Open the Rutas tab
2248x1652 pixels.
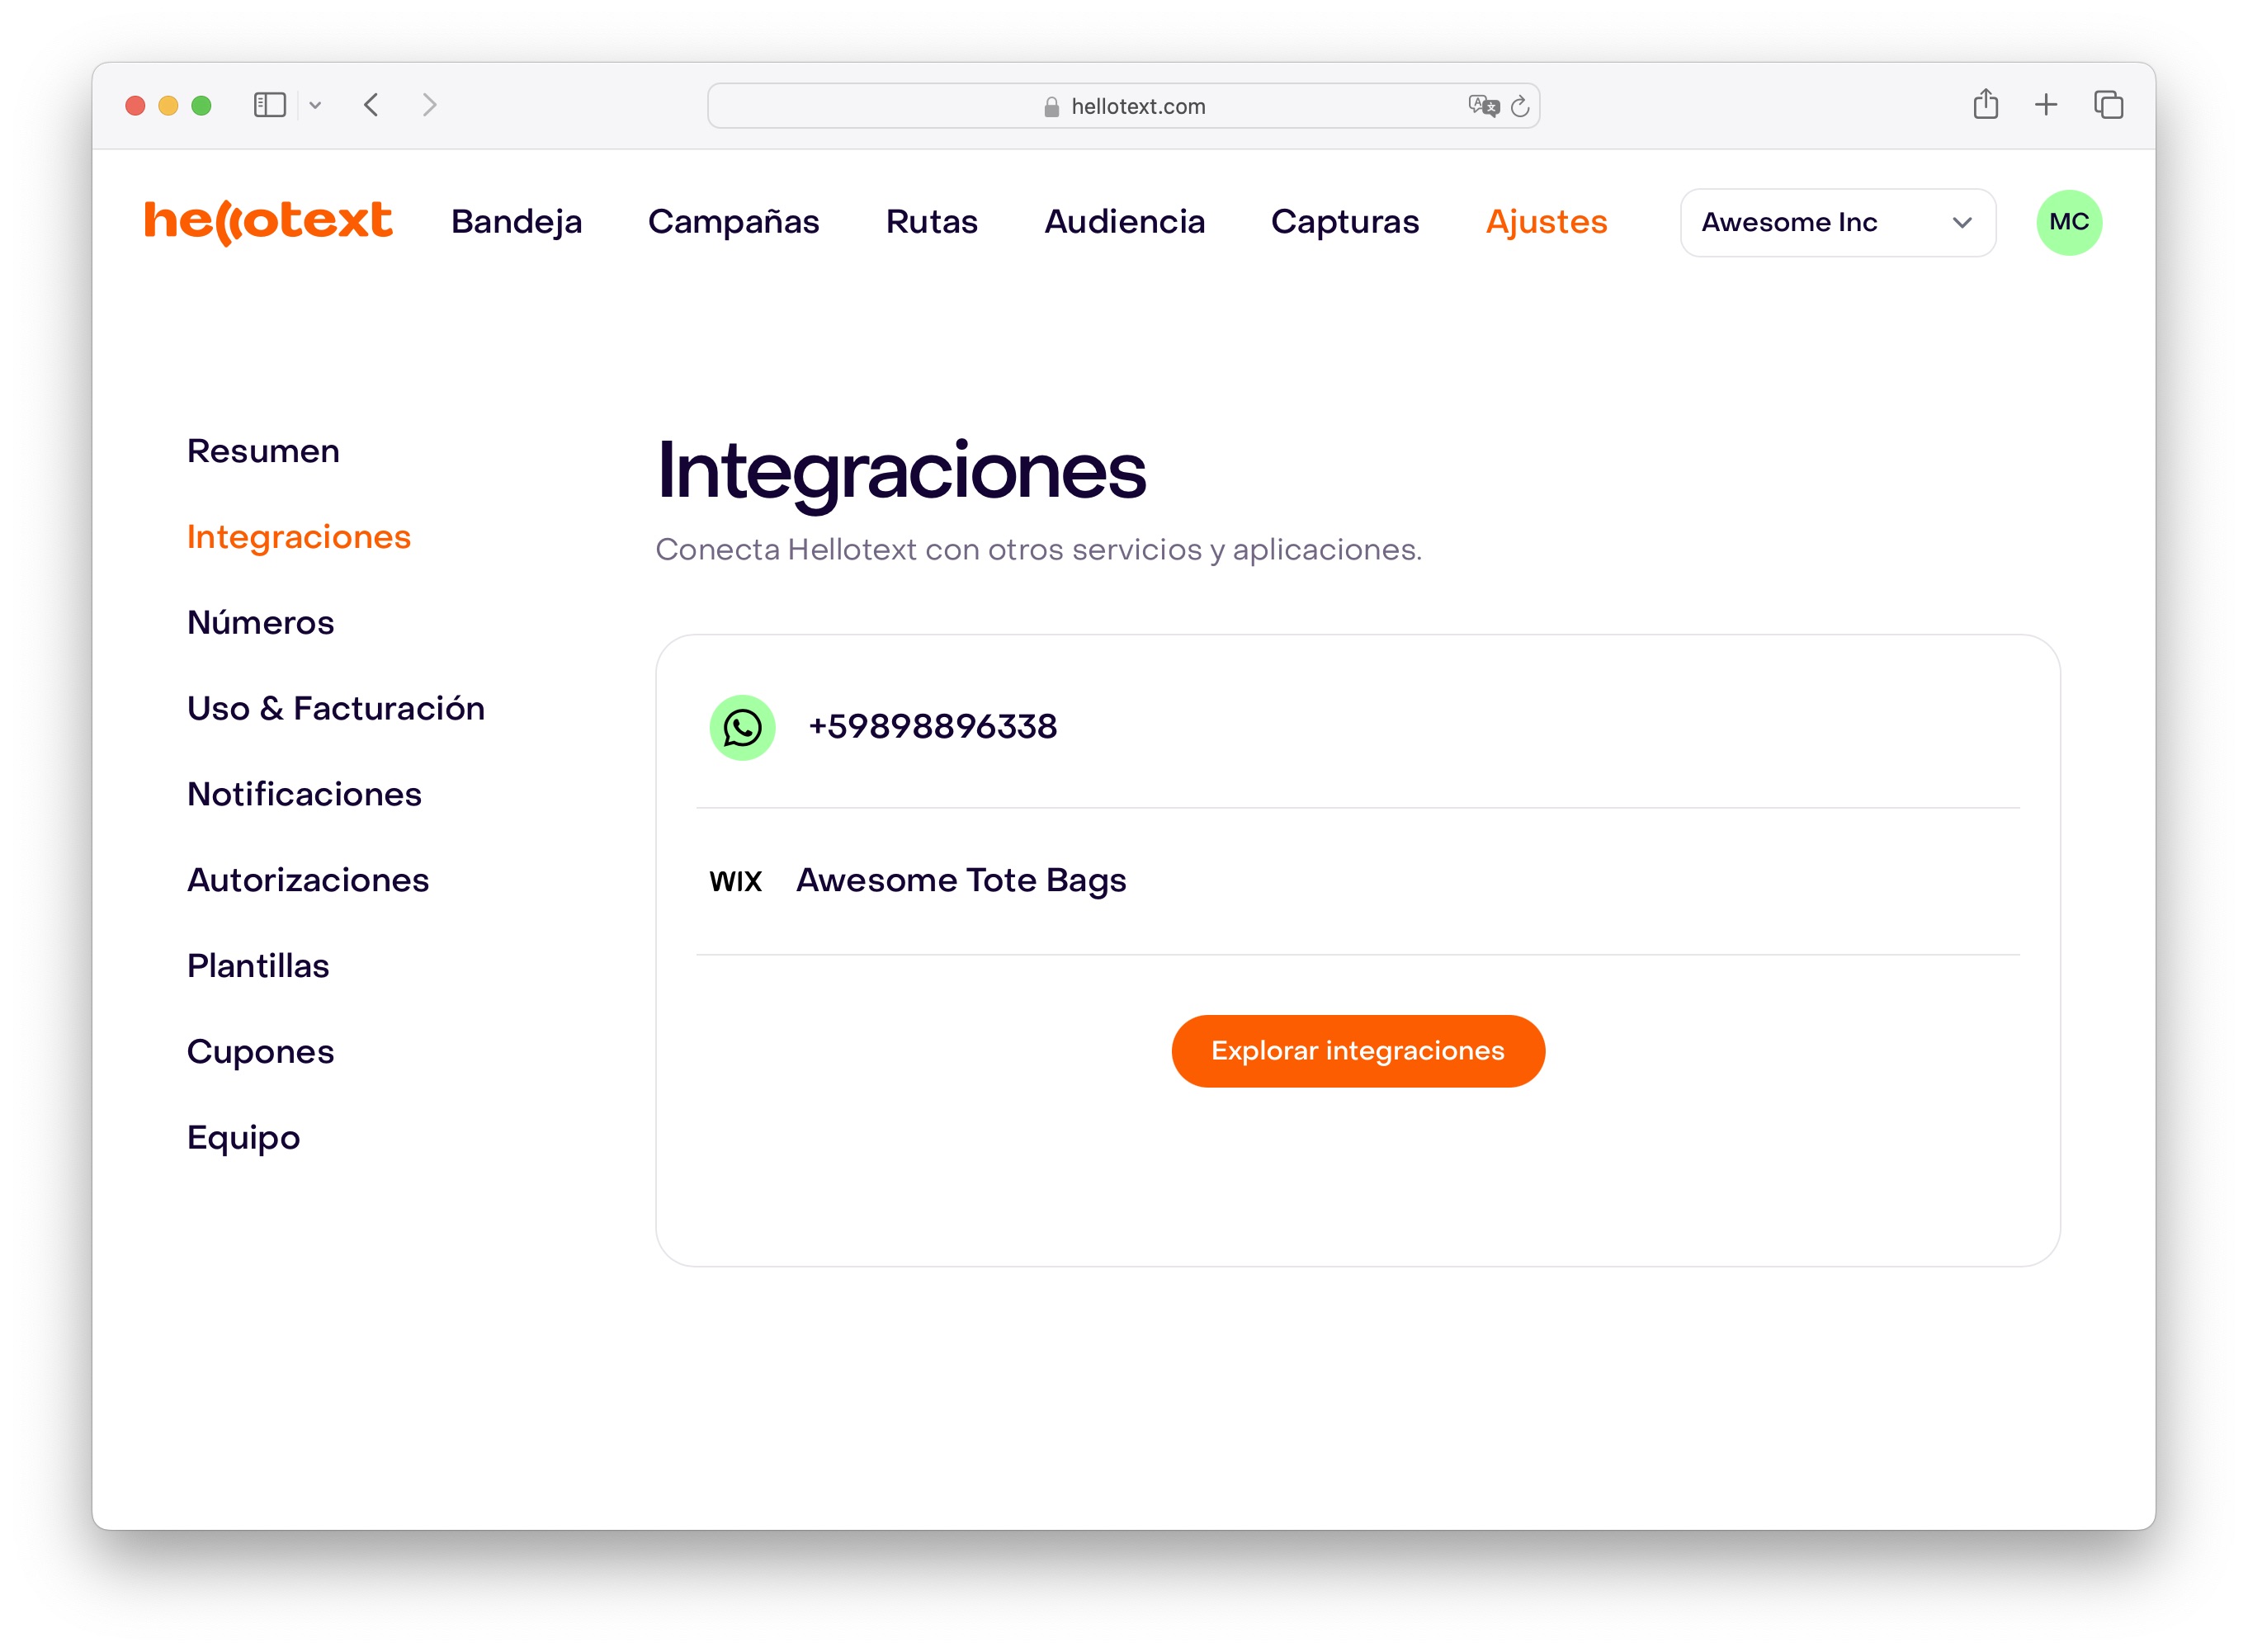932,222
